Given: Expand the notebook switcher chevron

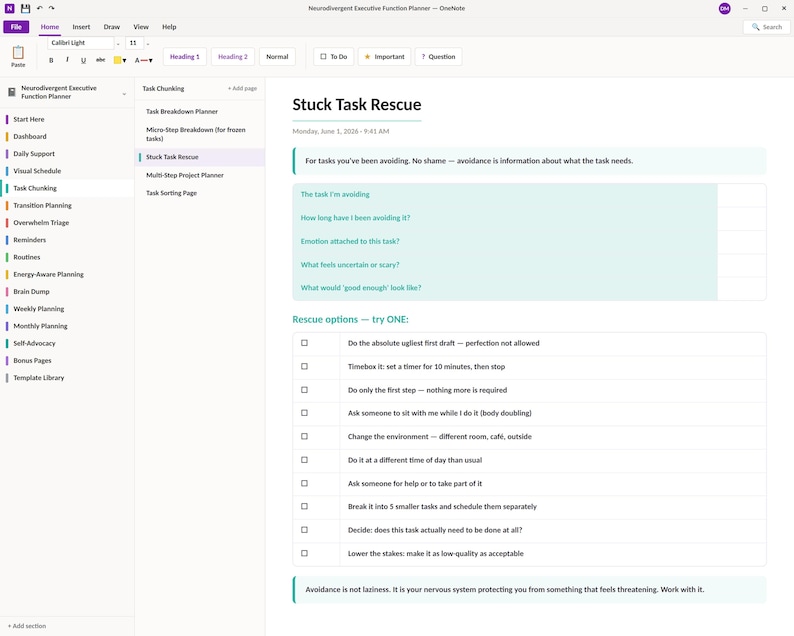Looking at the screenshot, I should (124, 94).
